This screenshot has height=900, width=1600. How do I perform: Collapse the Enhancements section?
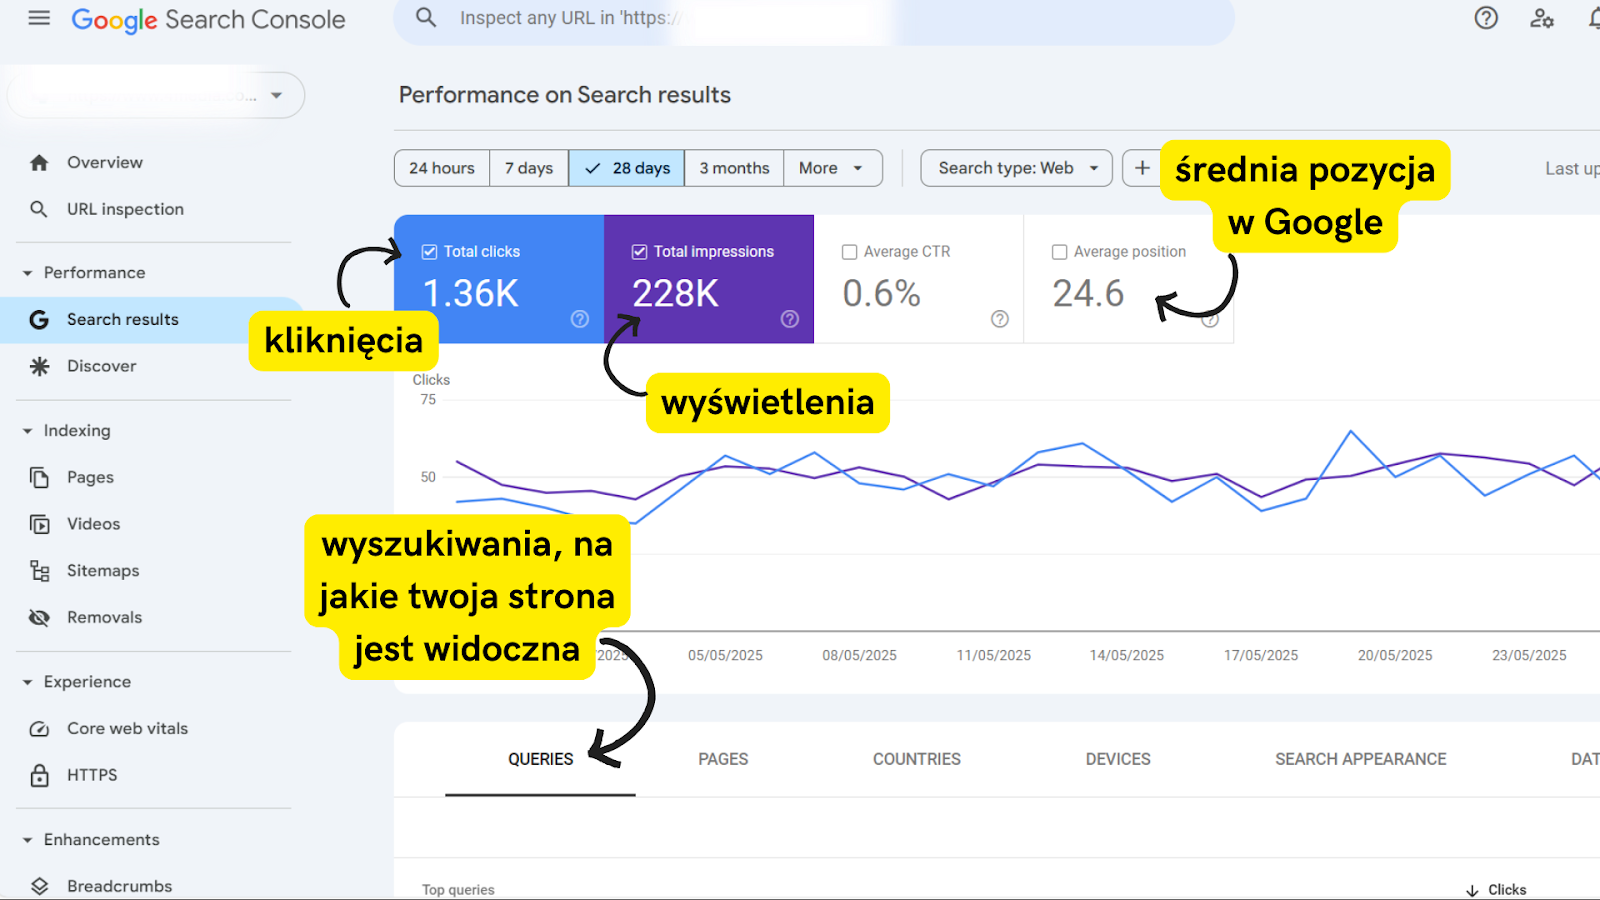pyautogui.click(x=27, y=840)
